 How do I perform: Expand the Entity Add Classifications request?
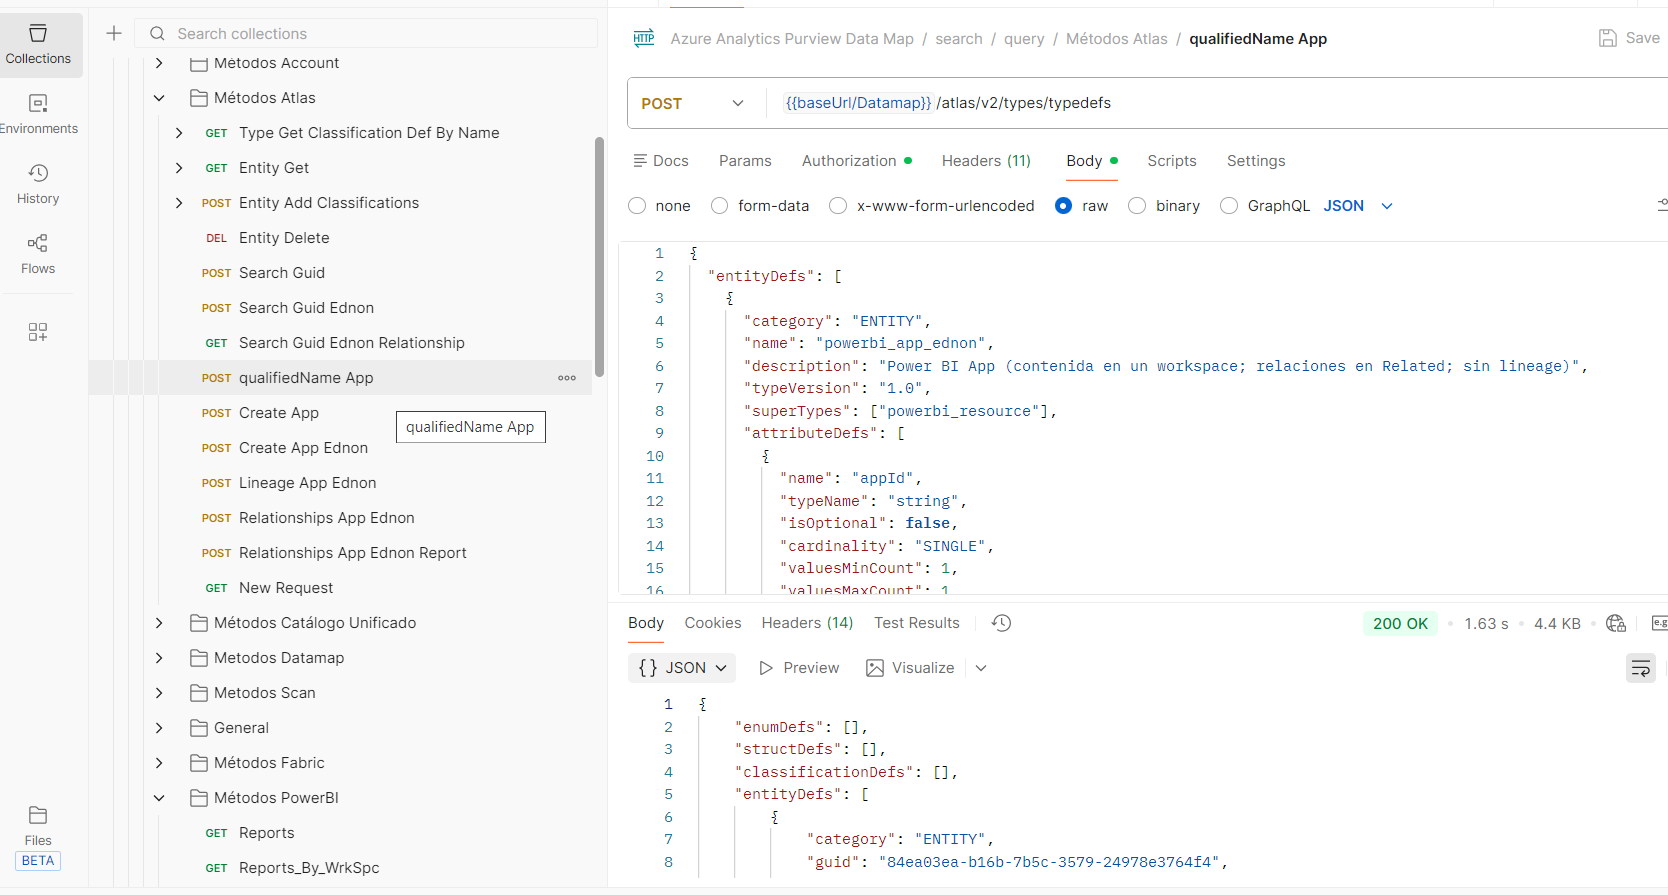pos(179,203)
